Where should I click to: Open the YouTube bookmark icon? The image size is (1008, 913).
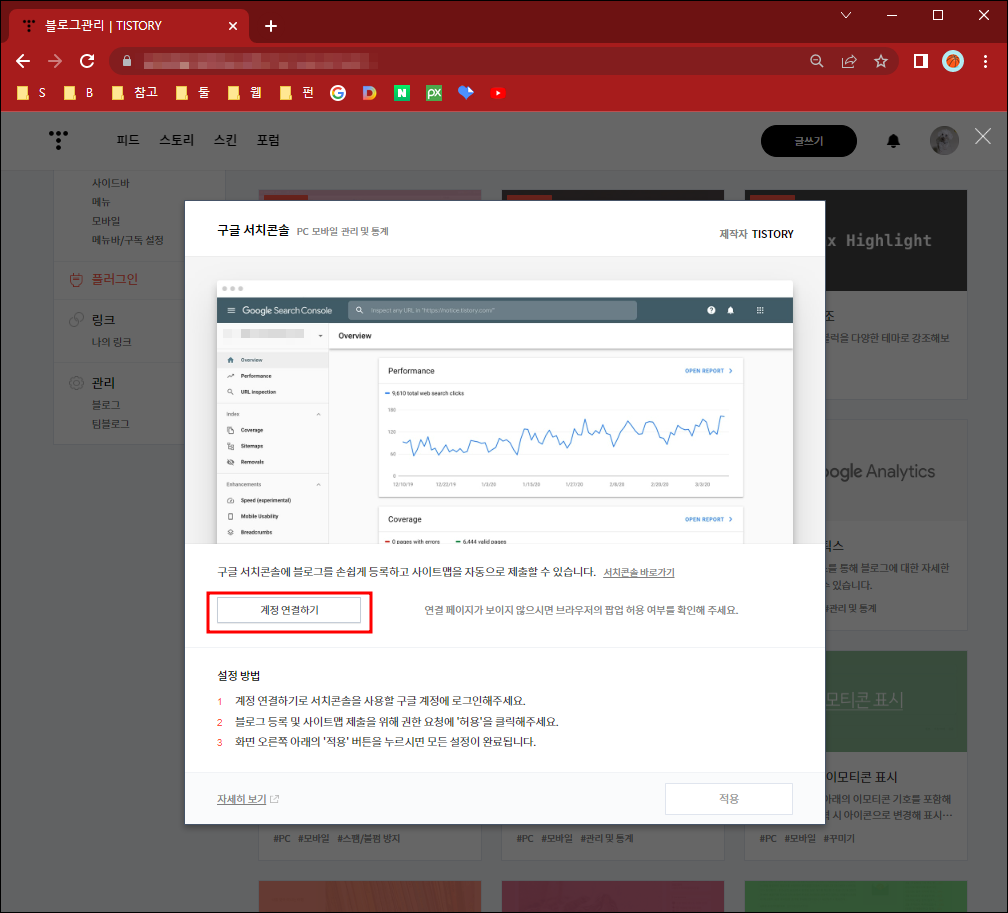click(x=498, y=92)
